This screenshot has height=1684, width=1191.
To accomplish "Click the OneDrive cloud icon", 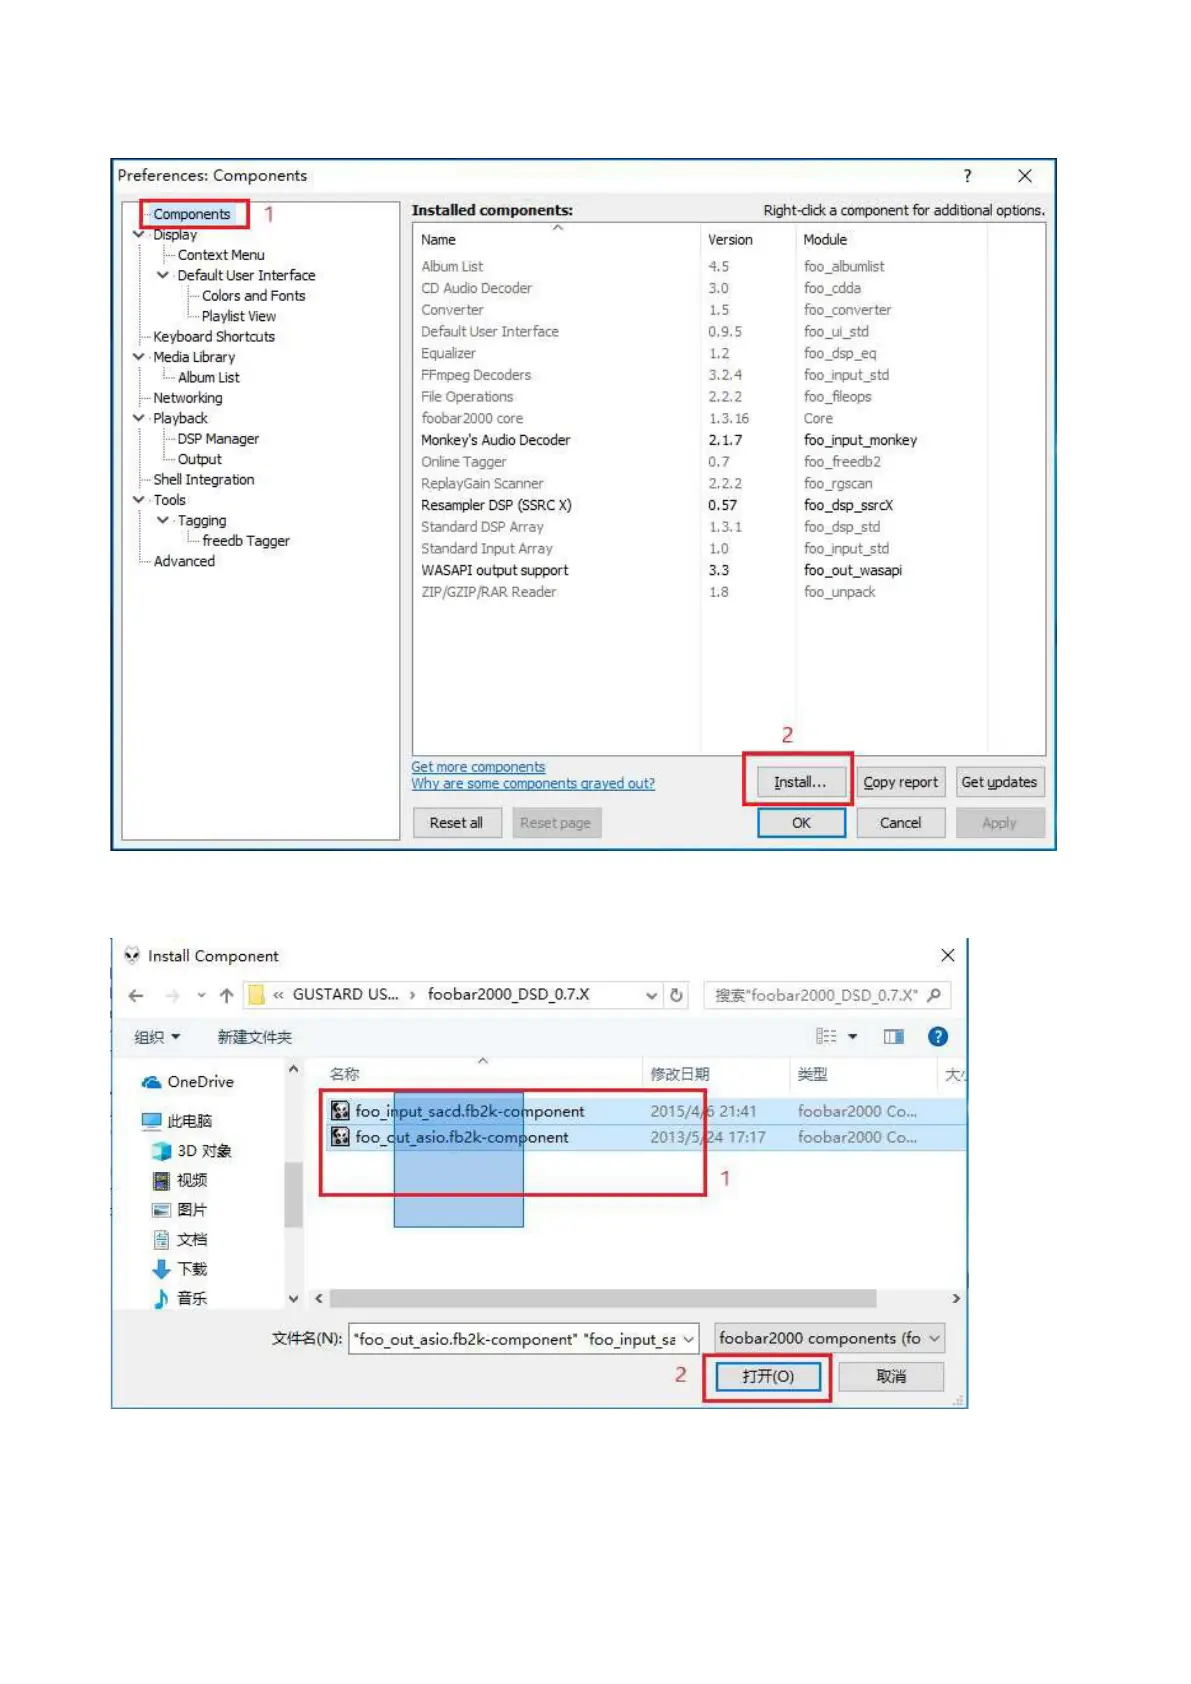I will click(x=152, y=1082).
